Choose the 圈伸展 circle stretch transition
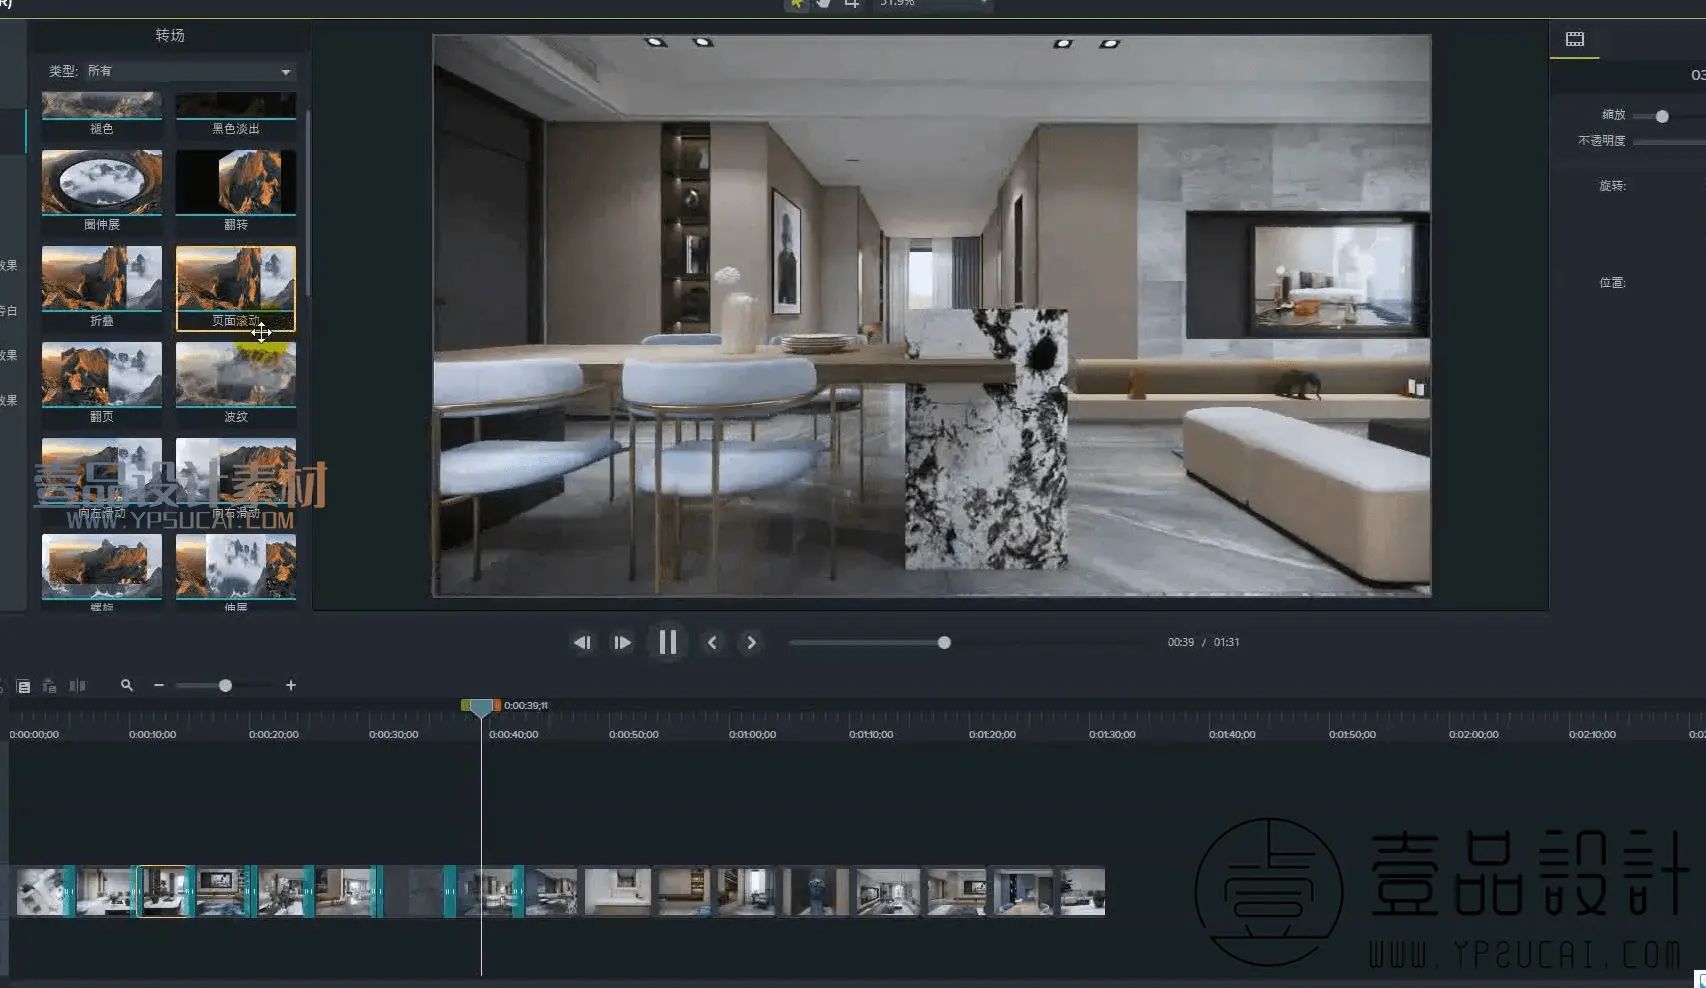The width and height of the screenshot is (1706, 988). 101,182
